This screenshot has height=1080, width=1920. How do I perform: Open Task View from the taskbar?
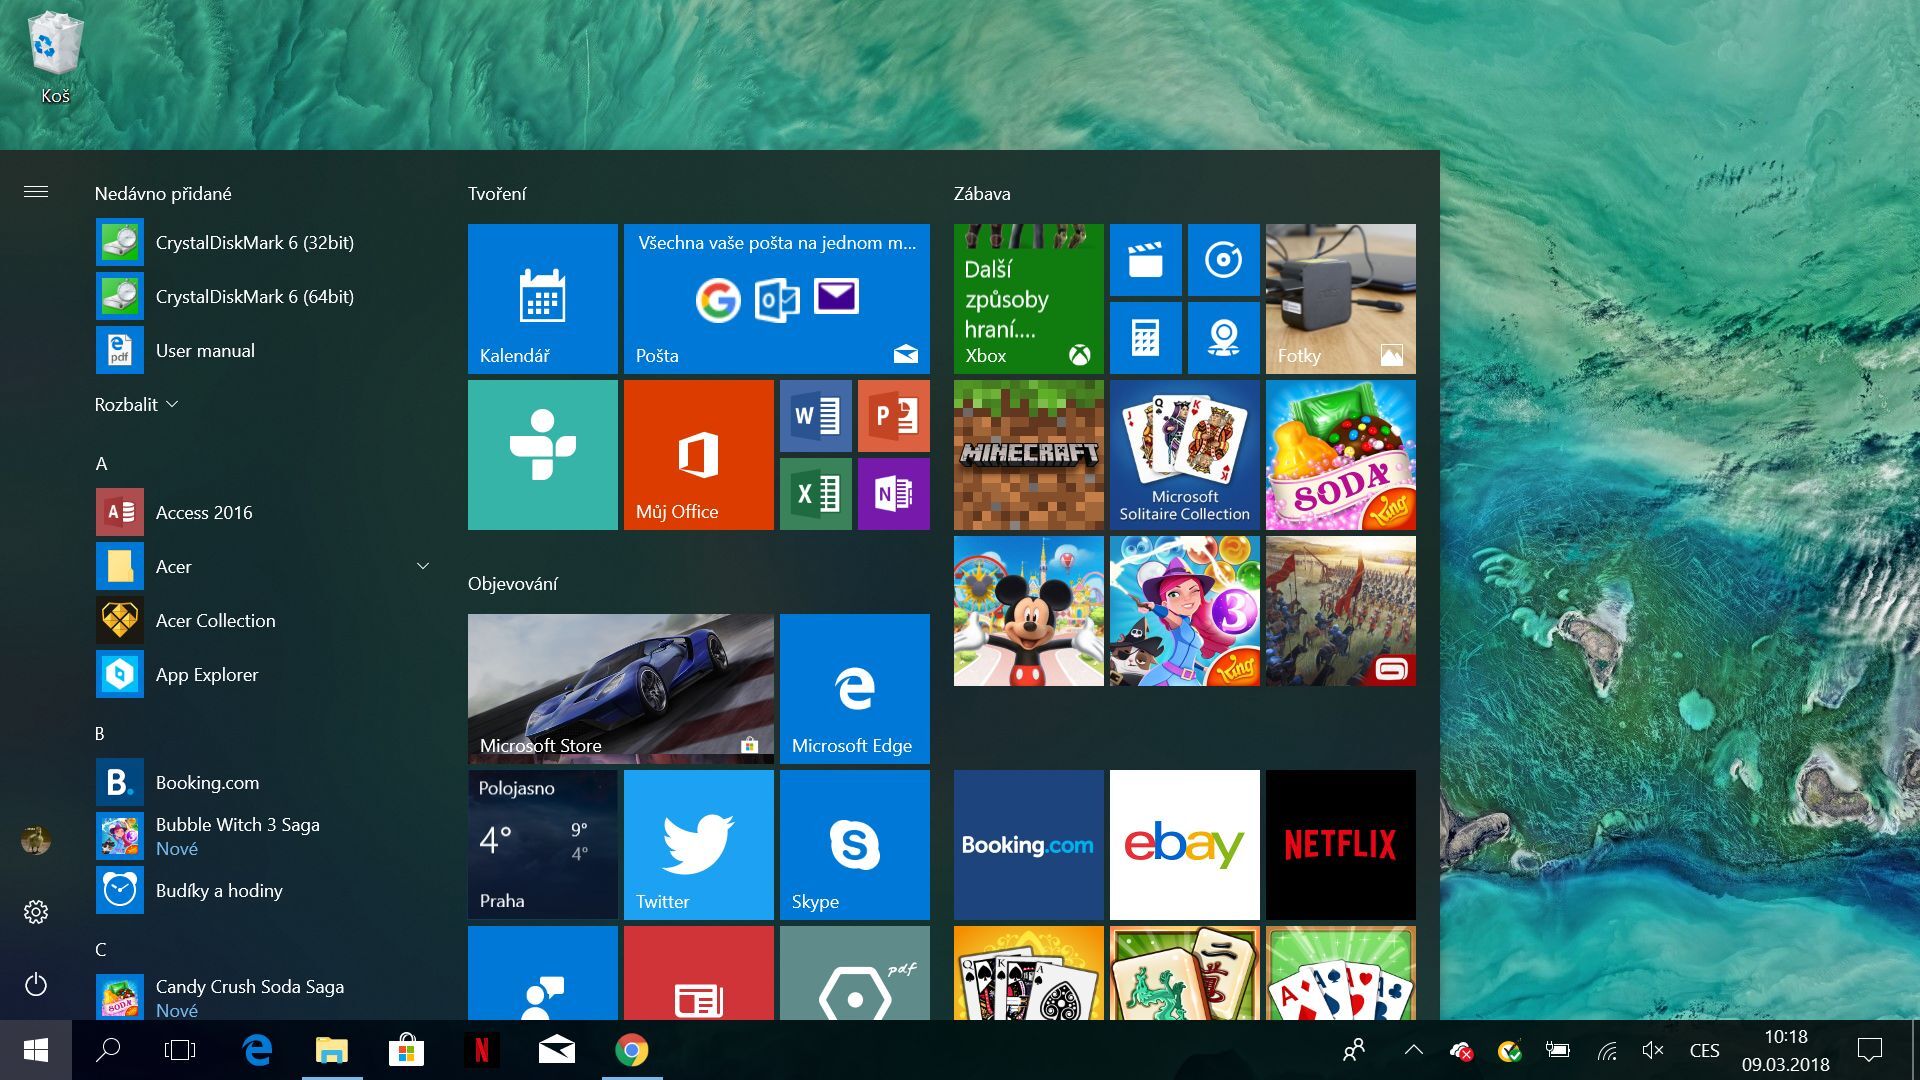pyautogui.click(x=181, y=1051)
